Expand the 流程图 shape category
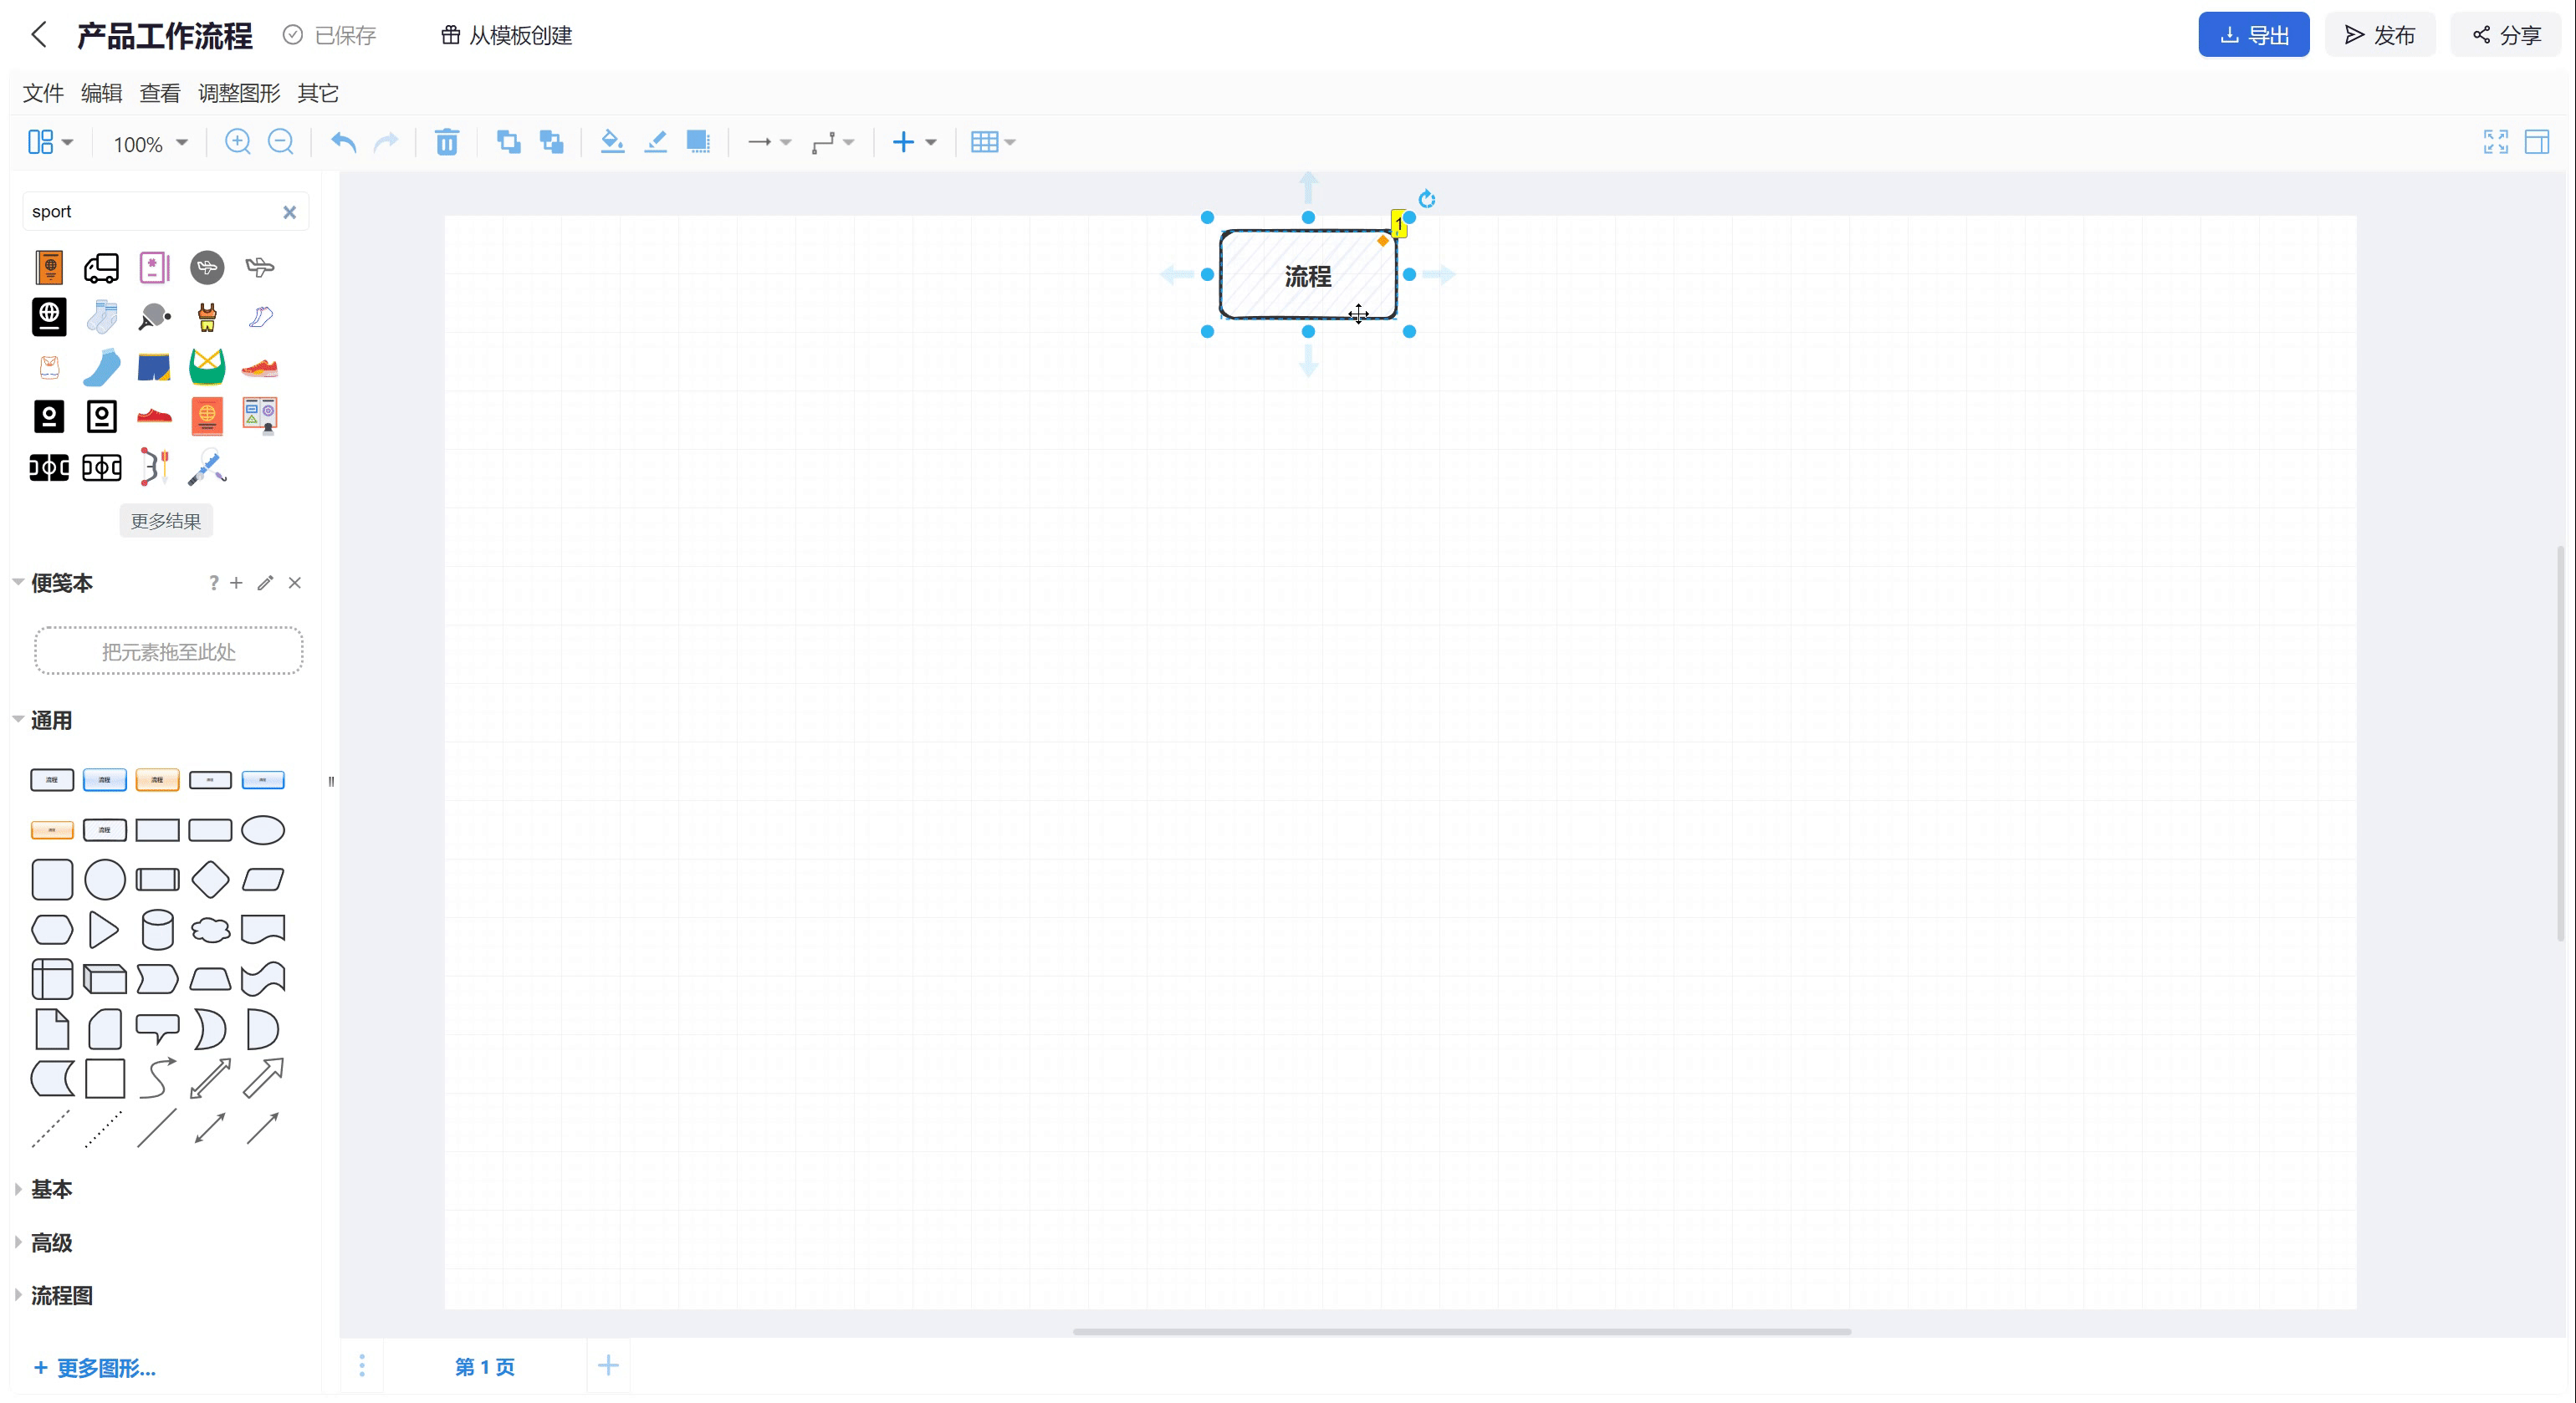The image size is (2576, 1403). (x=61, y=1295)
